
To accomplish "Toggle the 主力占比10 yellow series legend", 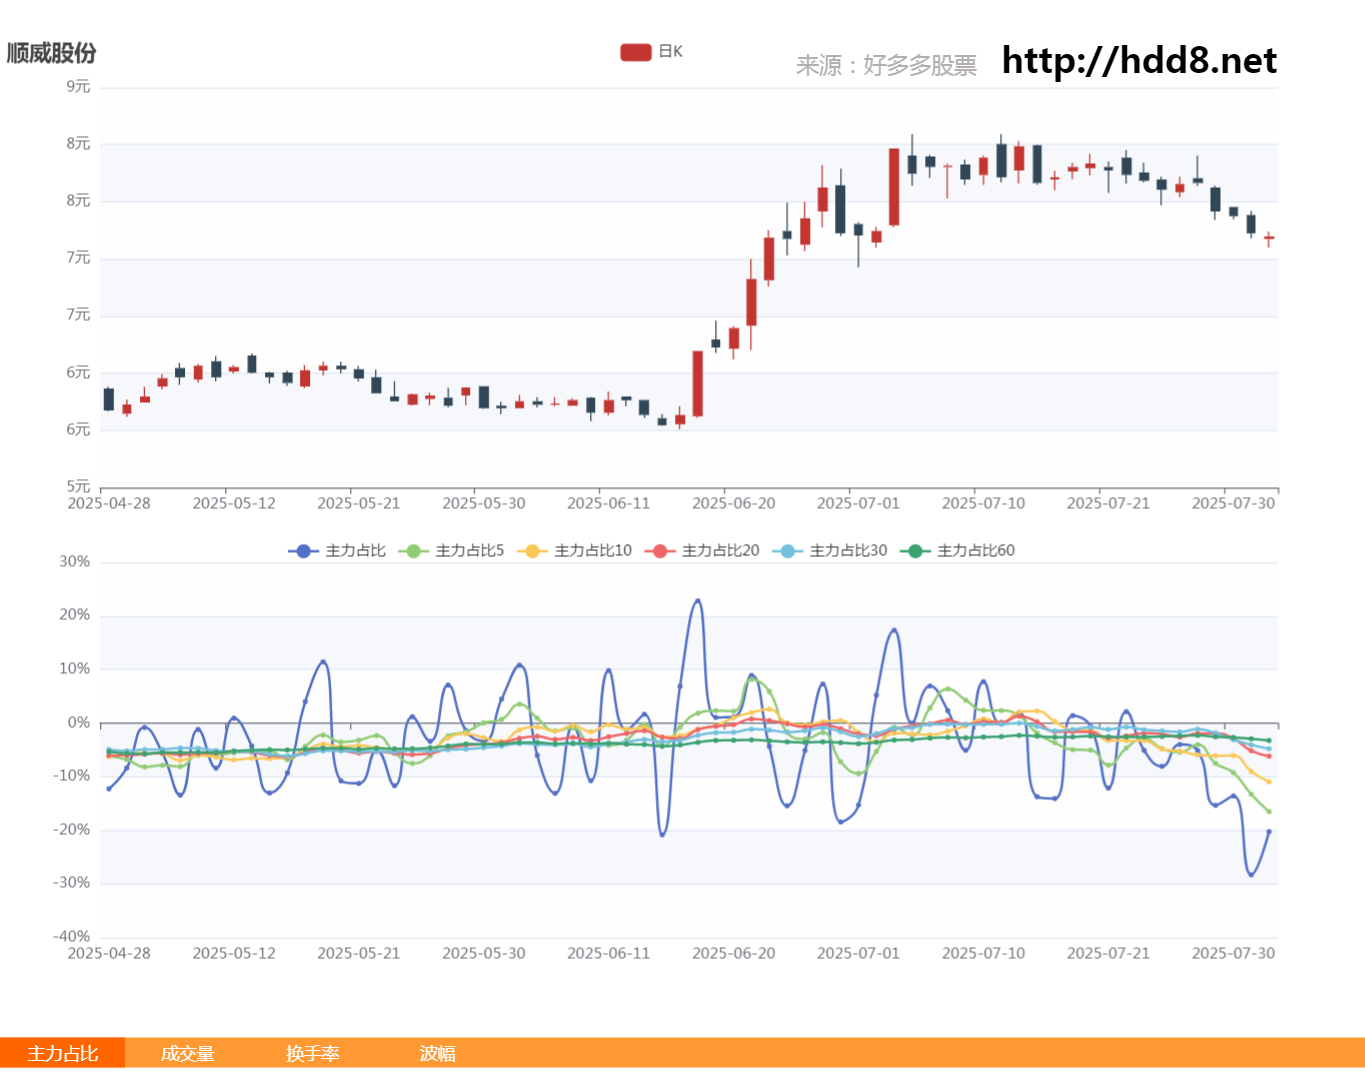I will click(x=574, y=551).
